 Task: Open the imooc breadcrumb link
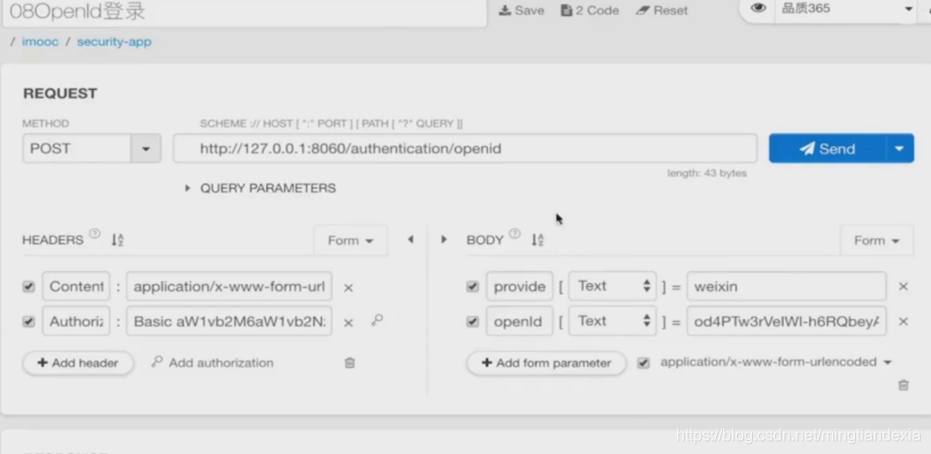tap(40, 42)
